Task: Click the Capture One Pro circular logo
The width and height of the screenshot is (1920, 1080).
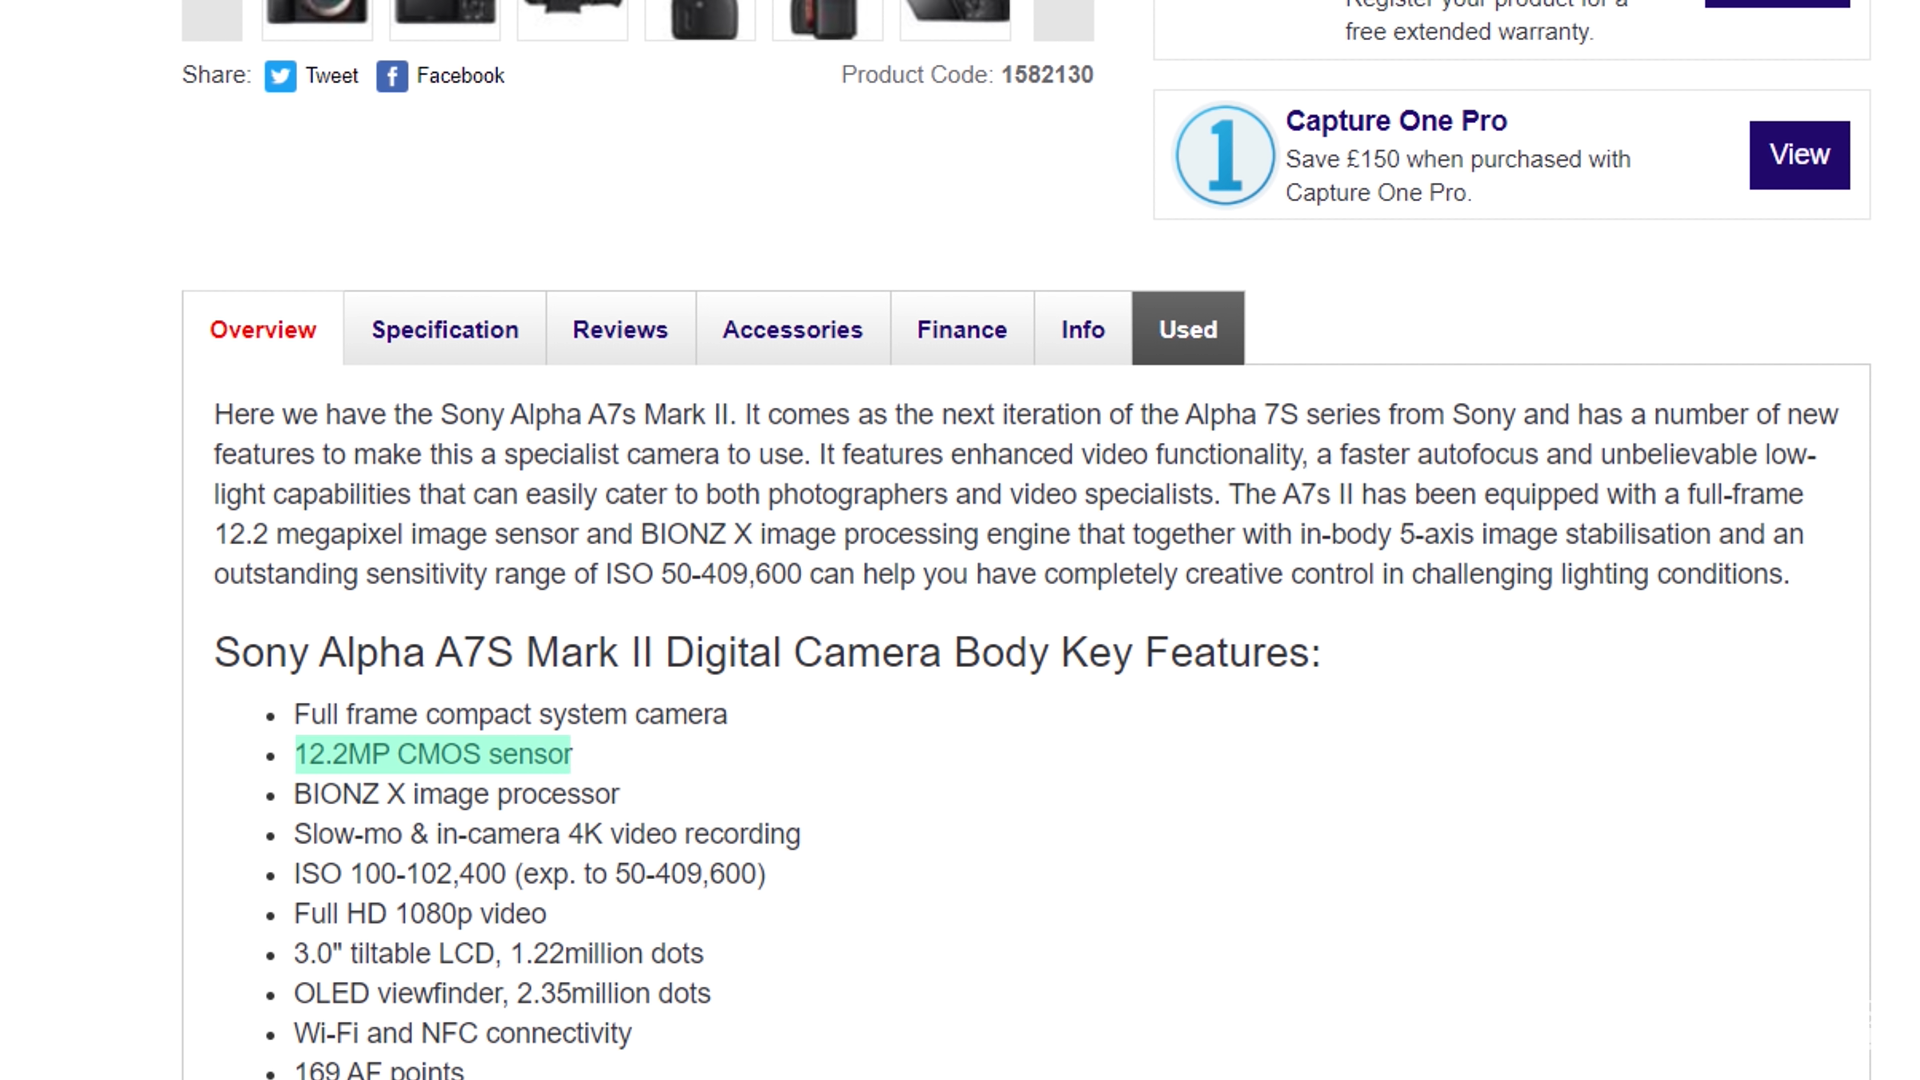Action: pos(1224,155)
